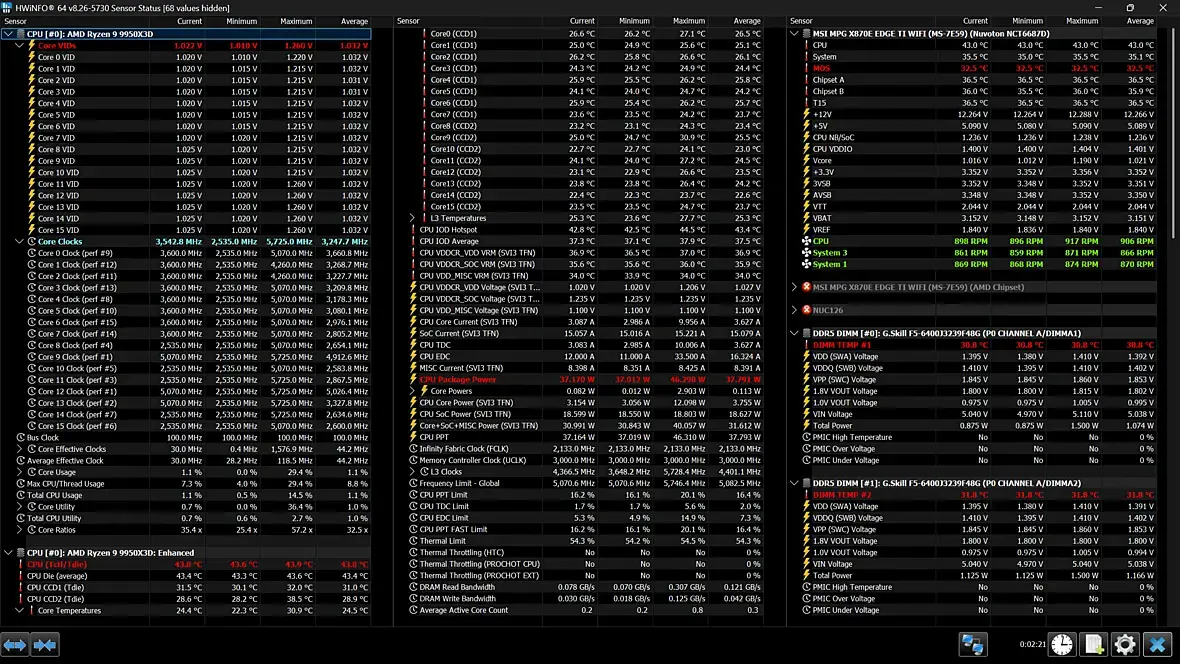
Task: Click the fan icon beside System 1
Action: (x=806, y=264)
